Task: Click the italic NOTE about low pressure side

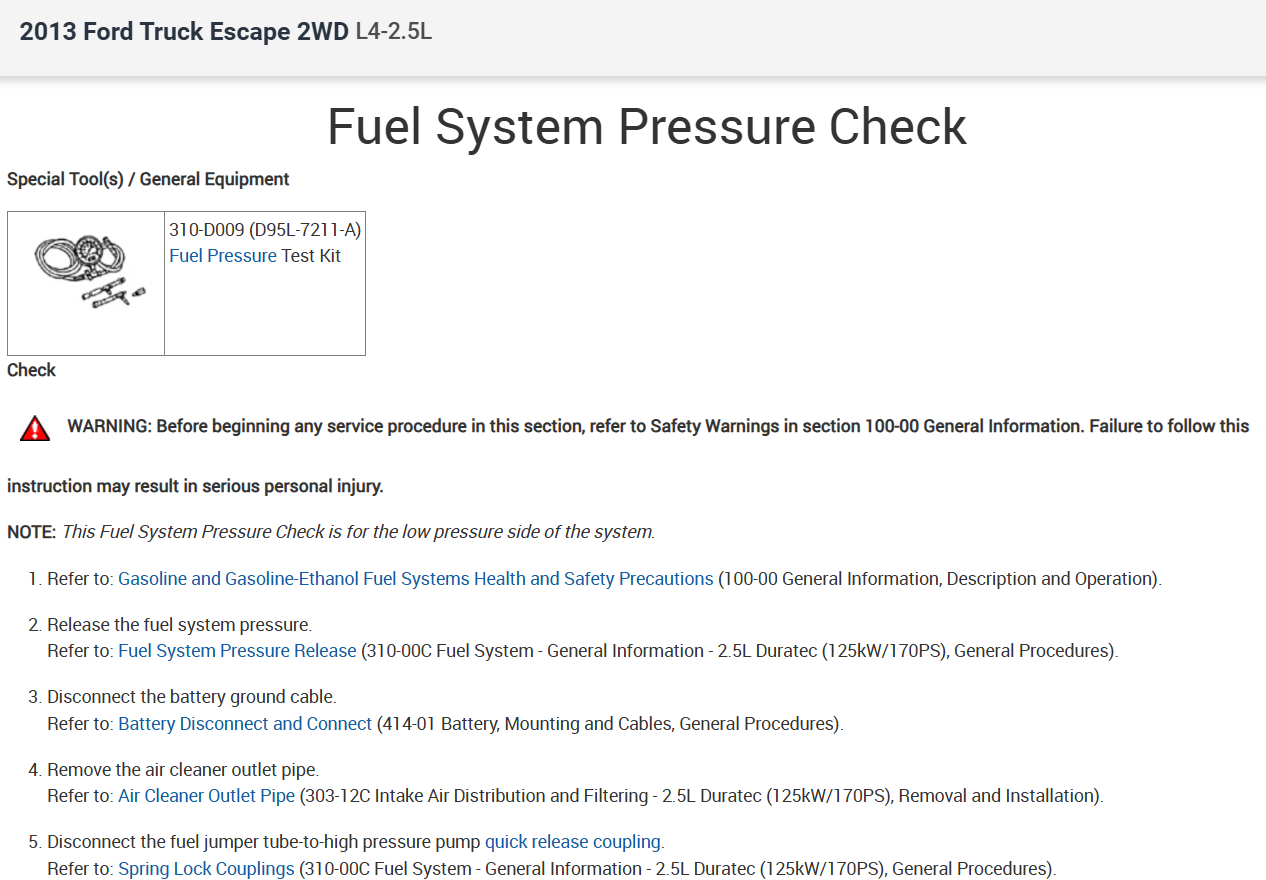Action: pos(358,532)
